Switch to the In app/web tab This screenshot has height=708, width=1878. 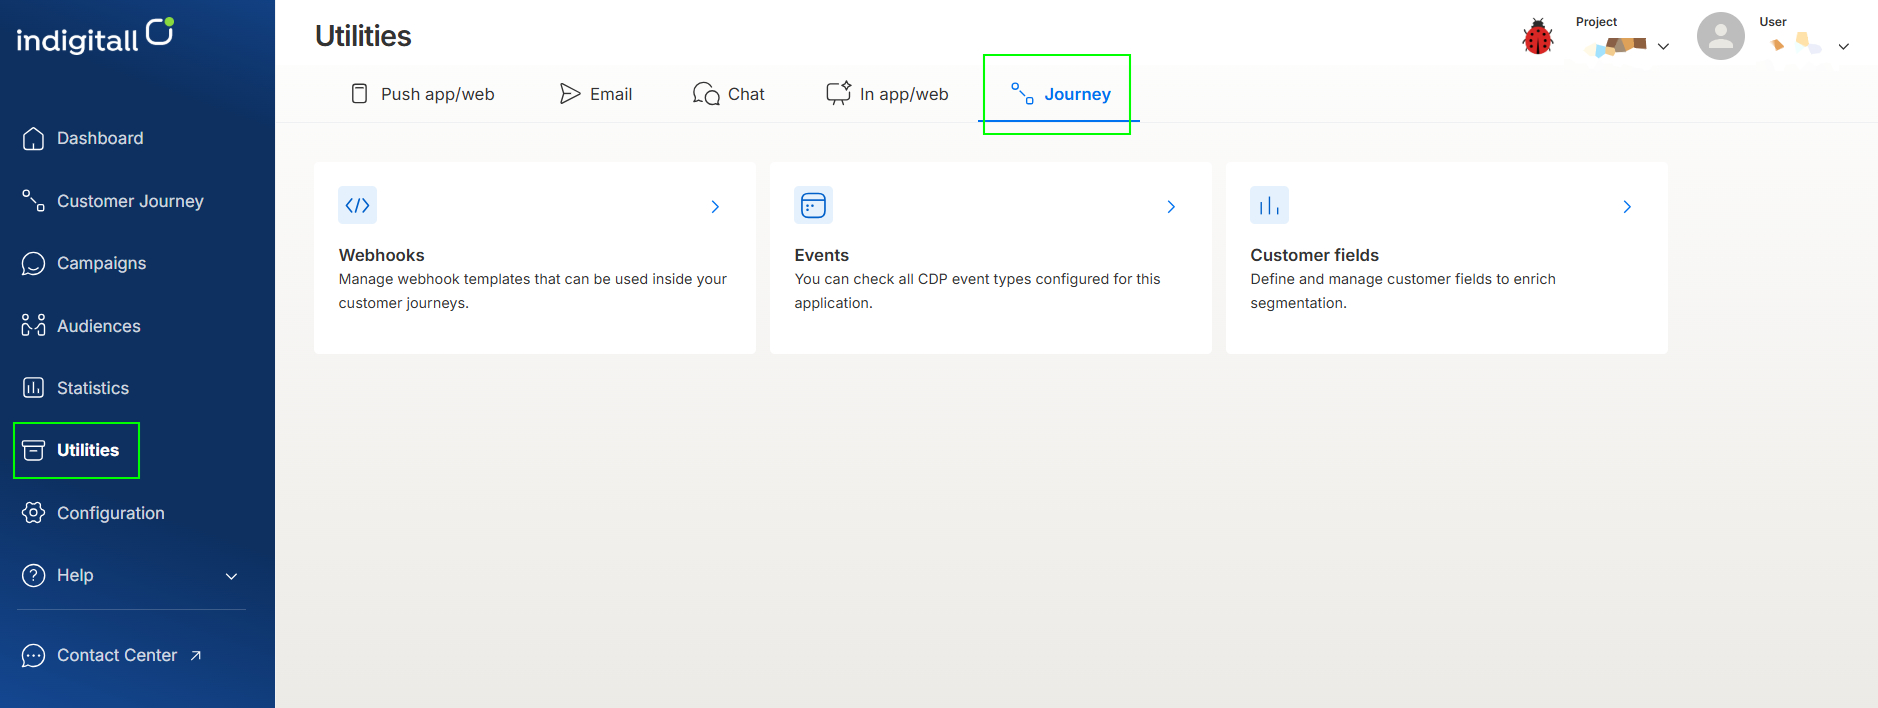coord(887,94)
